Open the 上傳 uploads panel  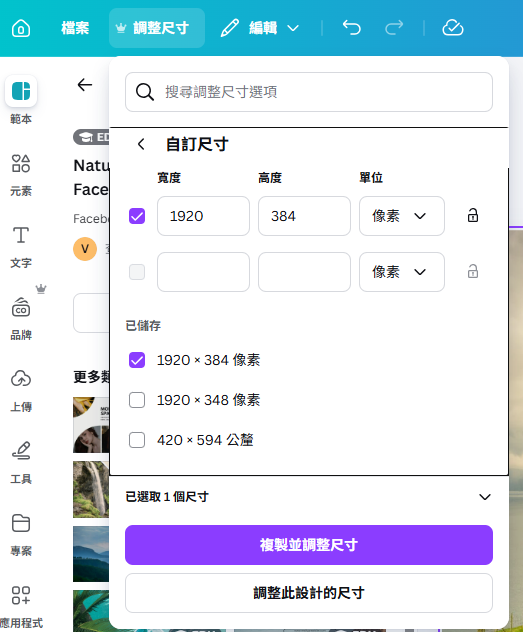(x=21, y=391)
